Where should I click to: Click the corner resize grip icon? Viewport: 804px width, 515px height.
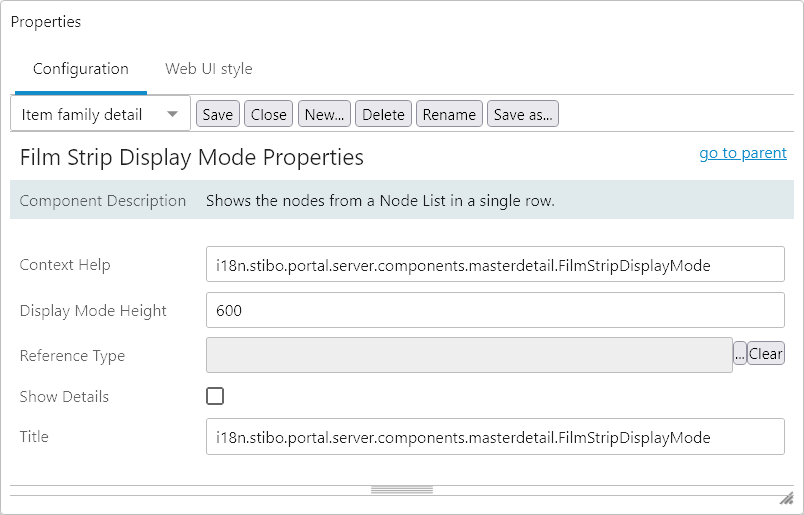(786, 499)
